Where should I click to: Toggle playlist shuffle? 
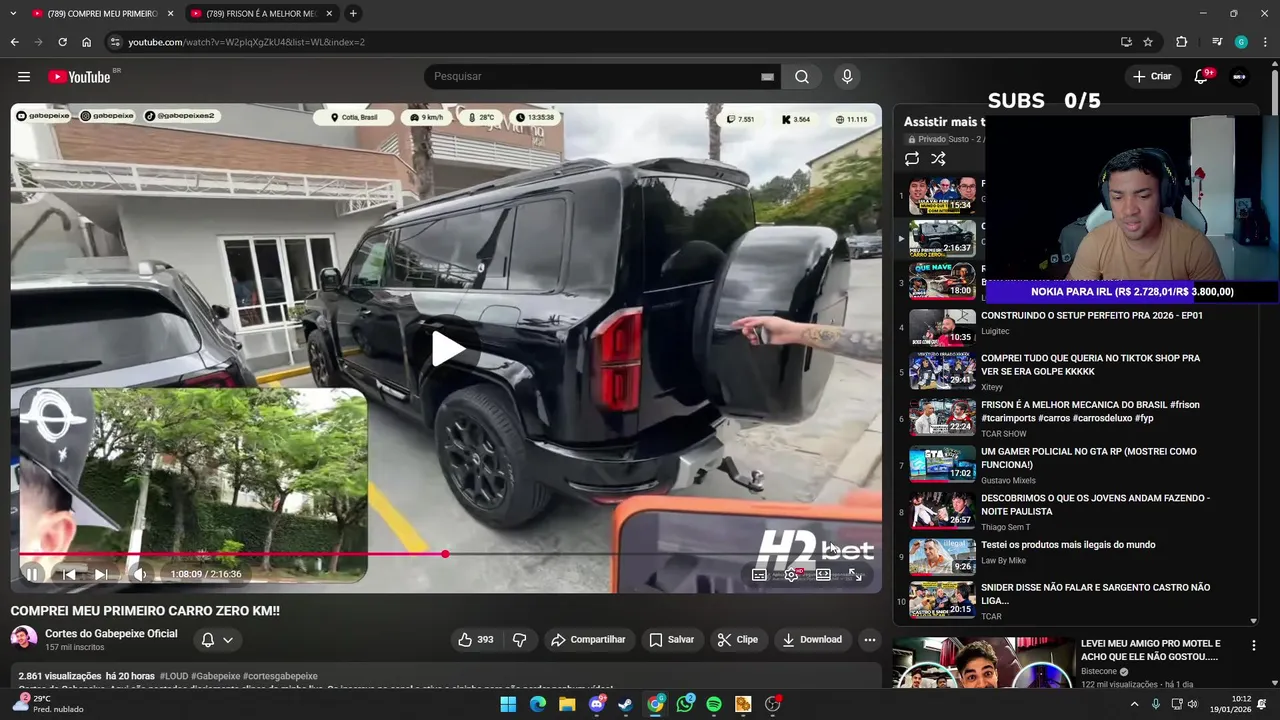(x=938, y=159)
